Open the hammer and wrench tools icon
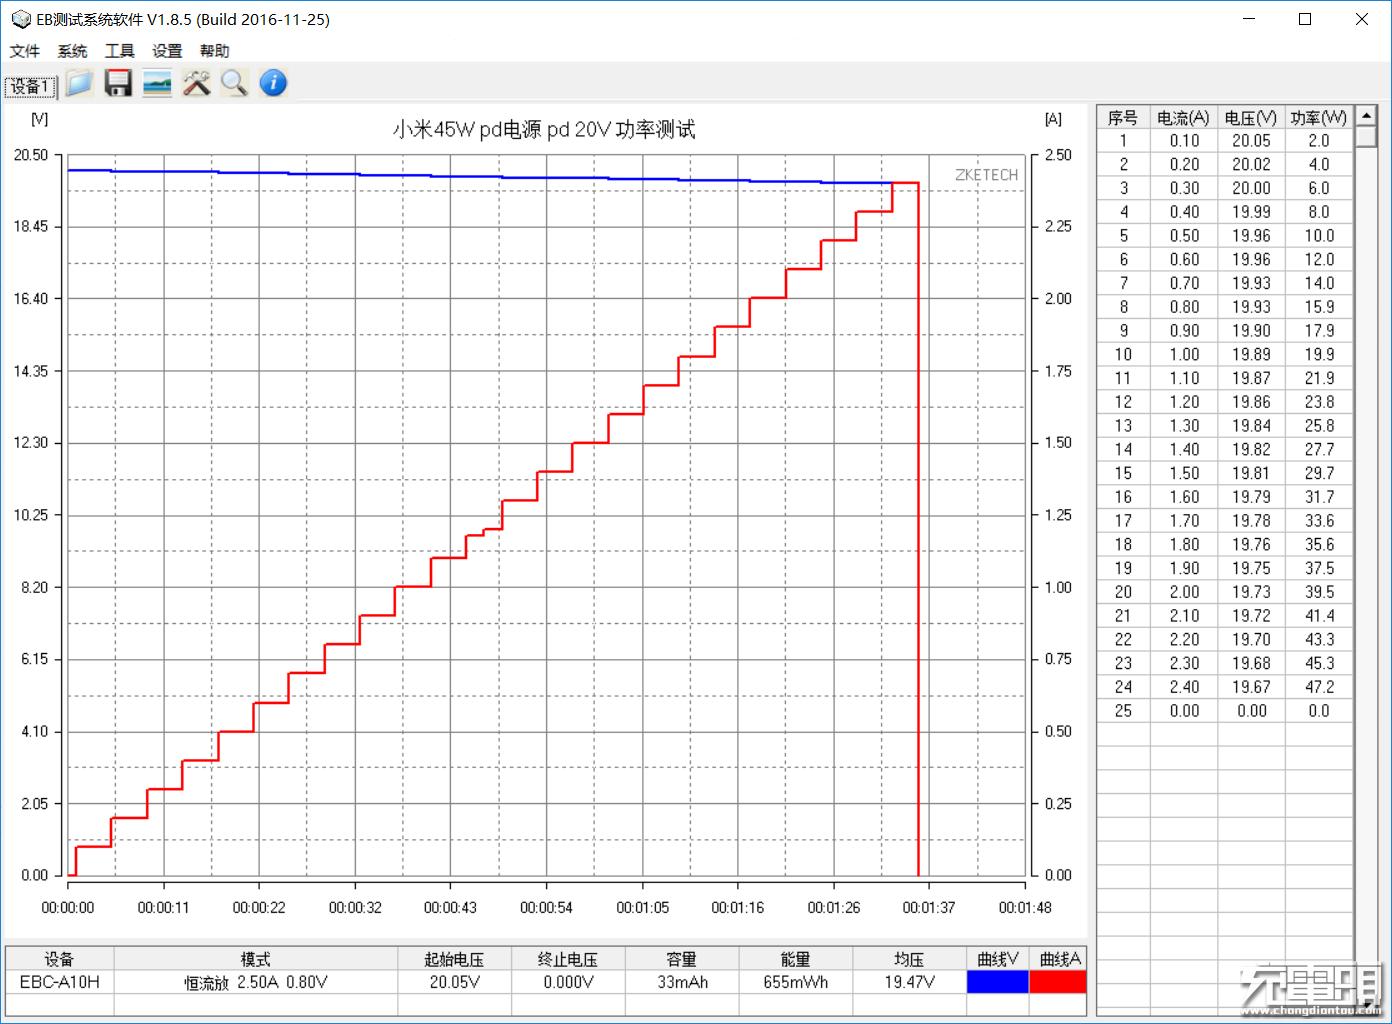 pos(196,83)
